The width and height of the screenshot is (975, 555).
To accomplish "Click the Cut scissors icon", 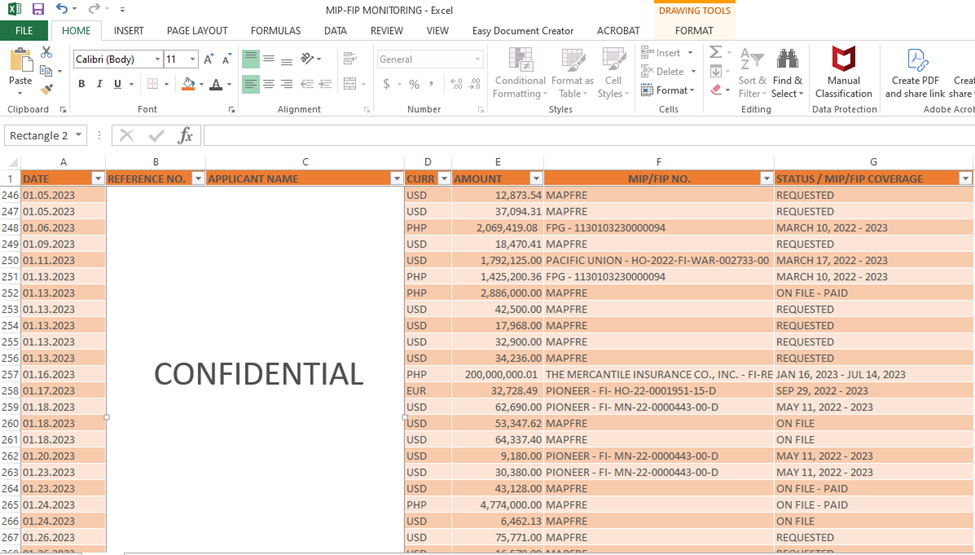I will 47,52.
